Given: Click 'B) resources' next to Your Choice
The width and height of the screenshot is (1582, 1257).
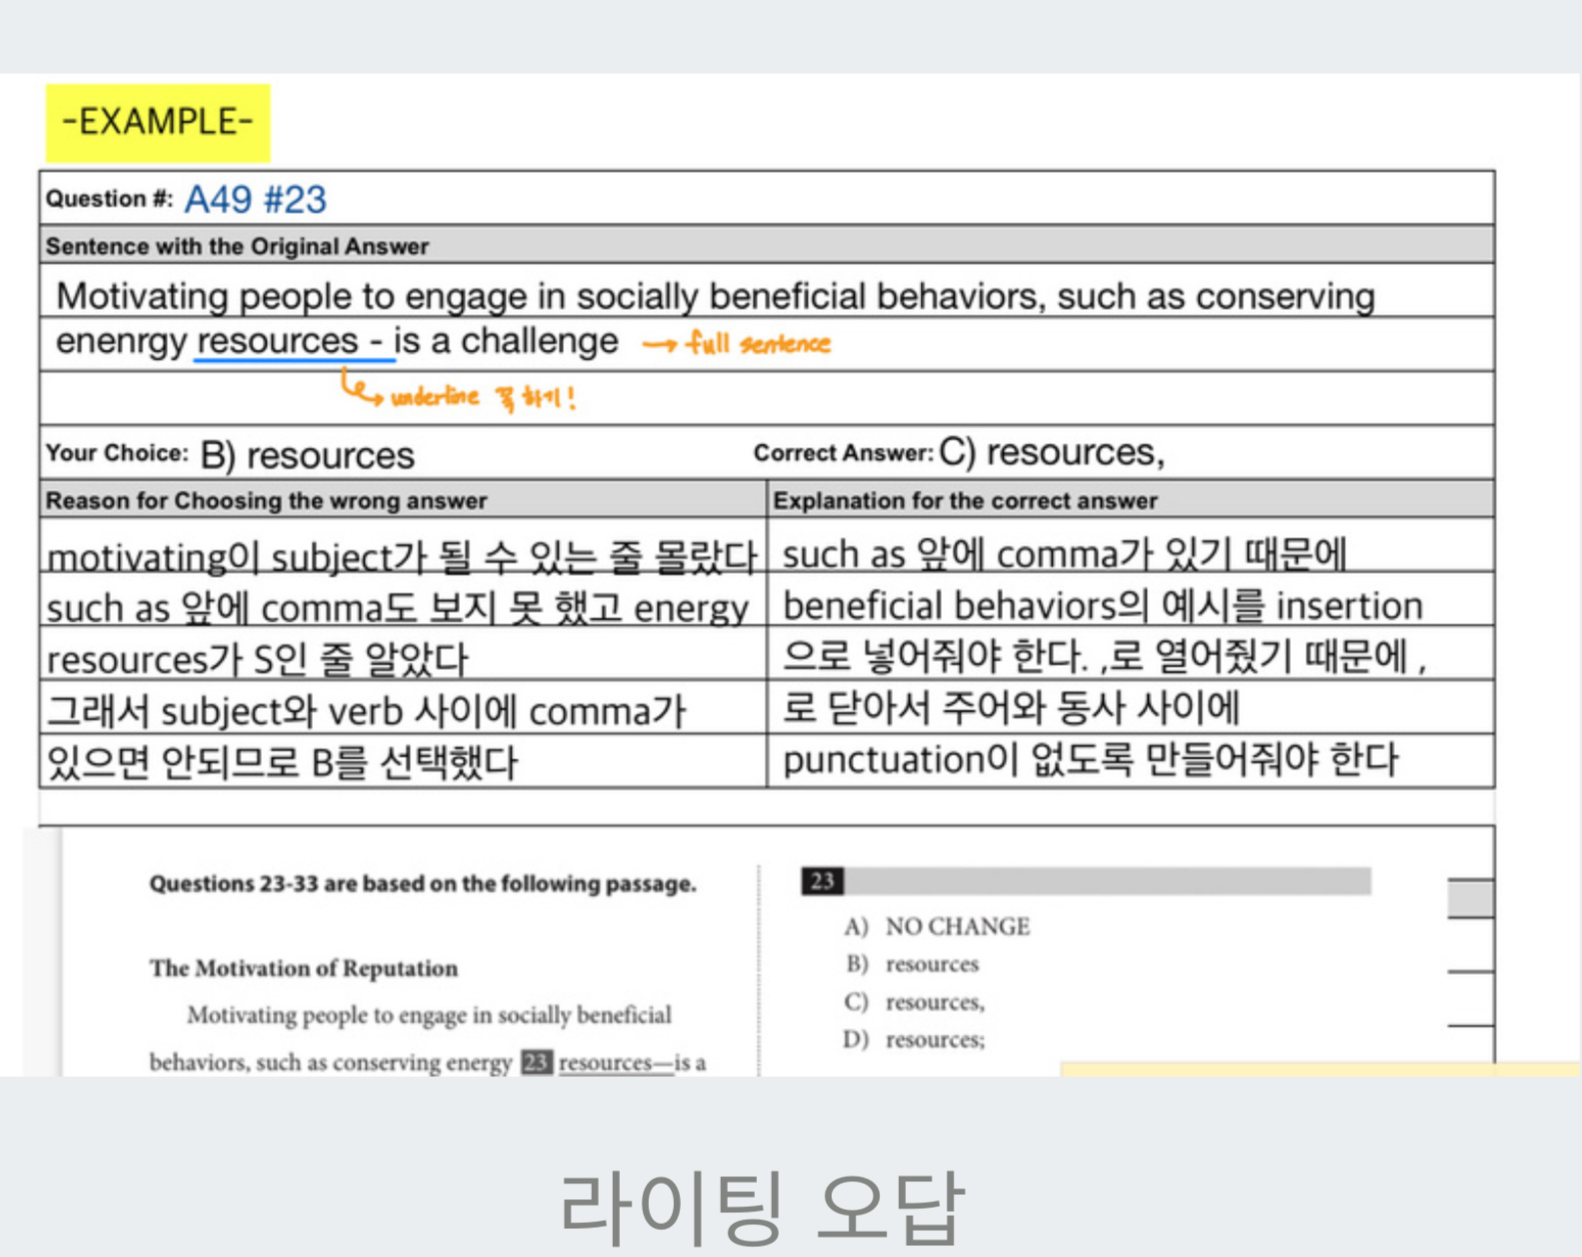Looking at the screenshot, I should point(307,455).
